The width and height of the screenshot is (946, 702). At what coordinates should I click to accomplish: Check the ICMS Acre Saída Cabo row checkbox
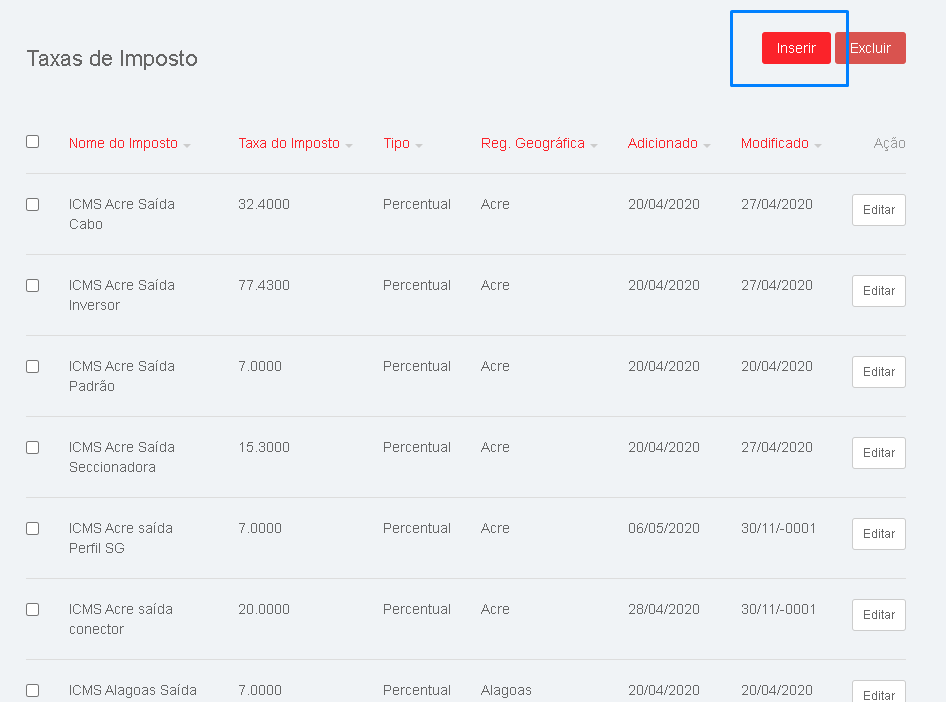click(x=33, y=204)
